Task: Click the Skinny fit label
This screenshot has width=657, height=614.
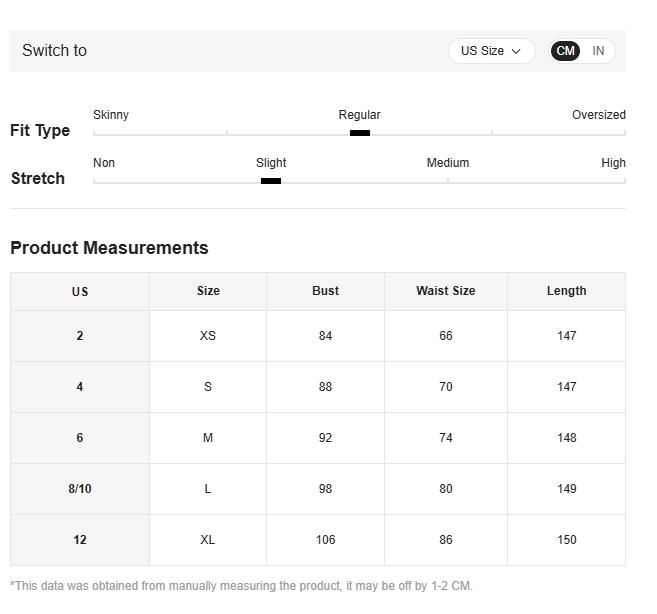Action: pos(111,115)
